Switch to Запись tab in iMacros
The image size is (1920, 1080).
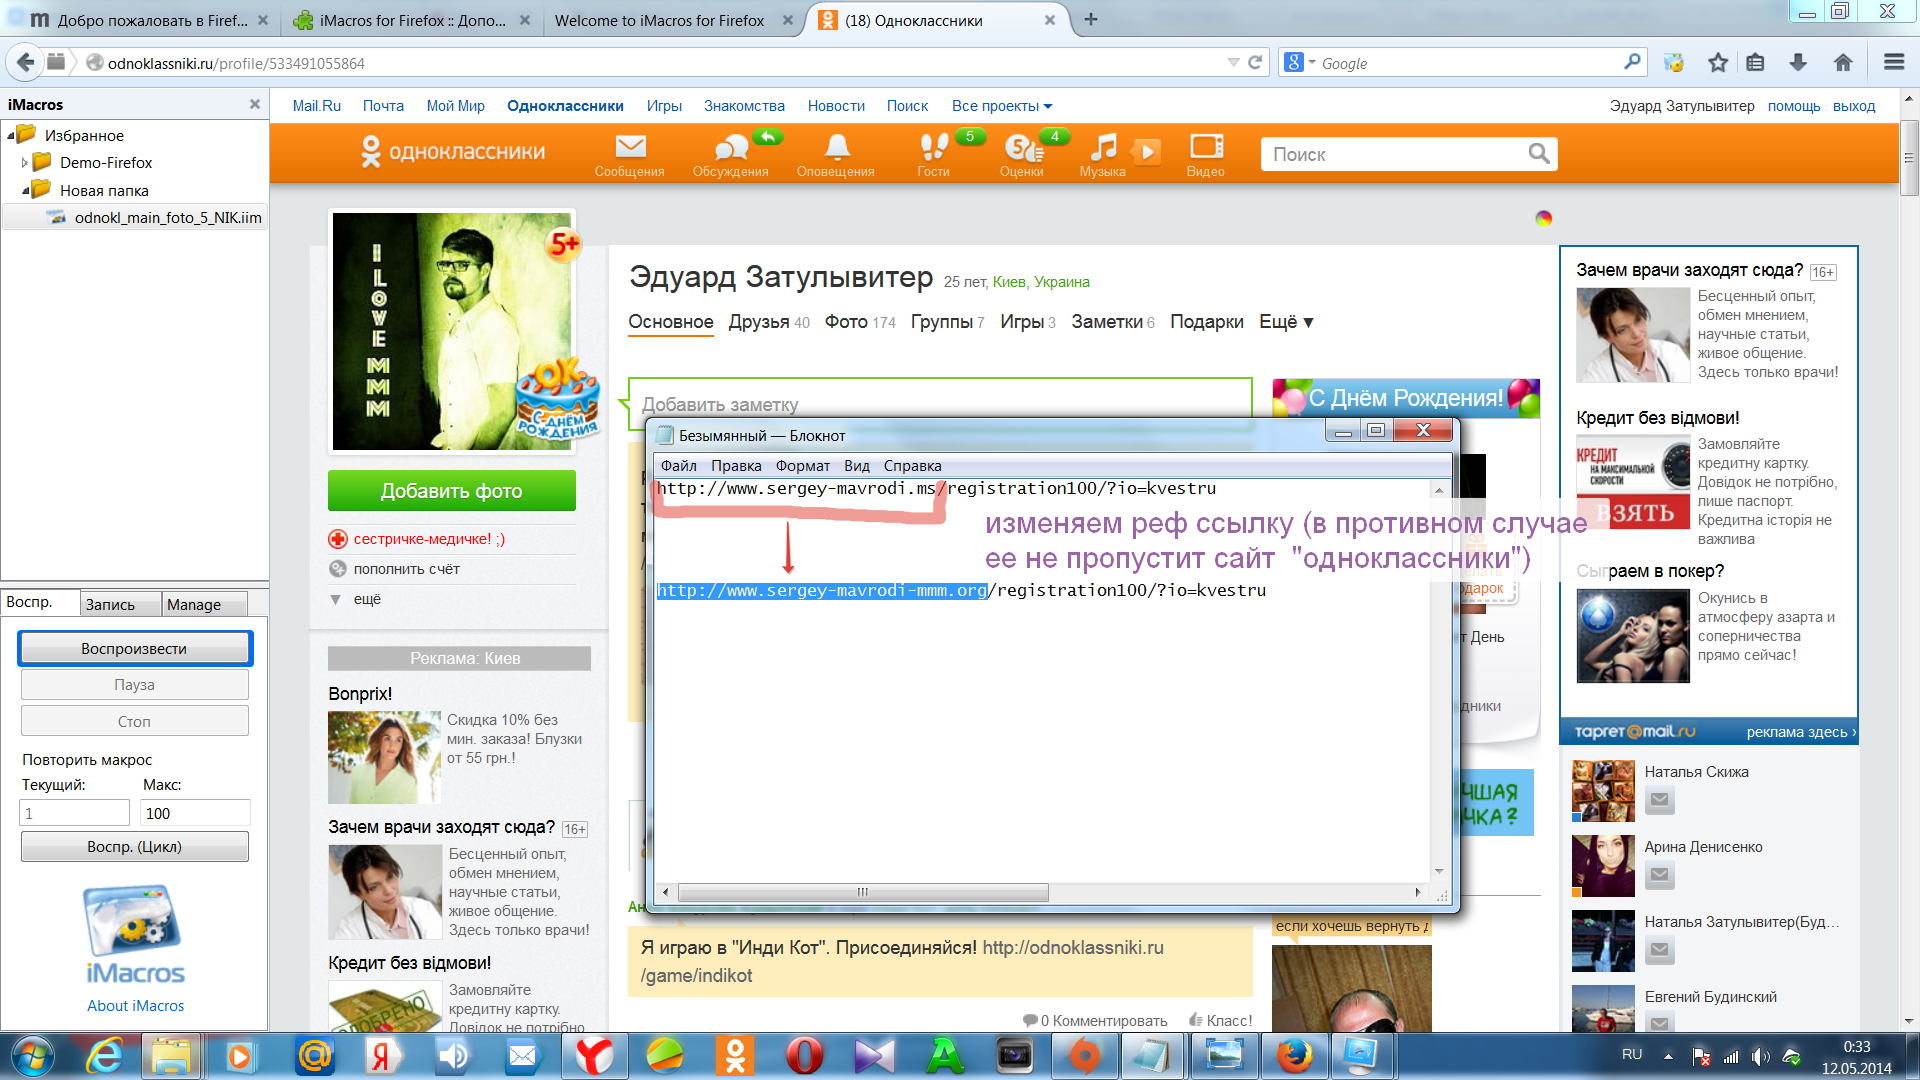coord(120,604)
